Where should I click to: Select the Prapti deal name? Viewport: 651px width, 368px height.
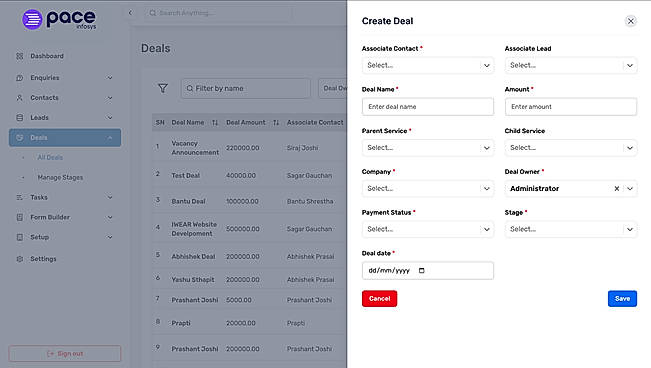181,323
